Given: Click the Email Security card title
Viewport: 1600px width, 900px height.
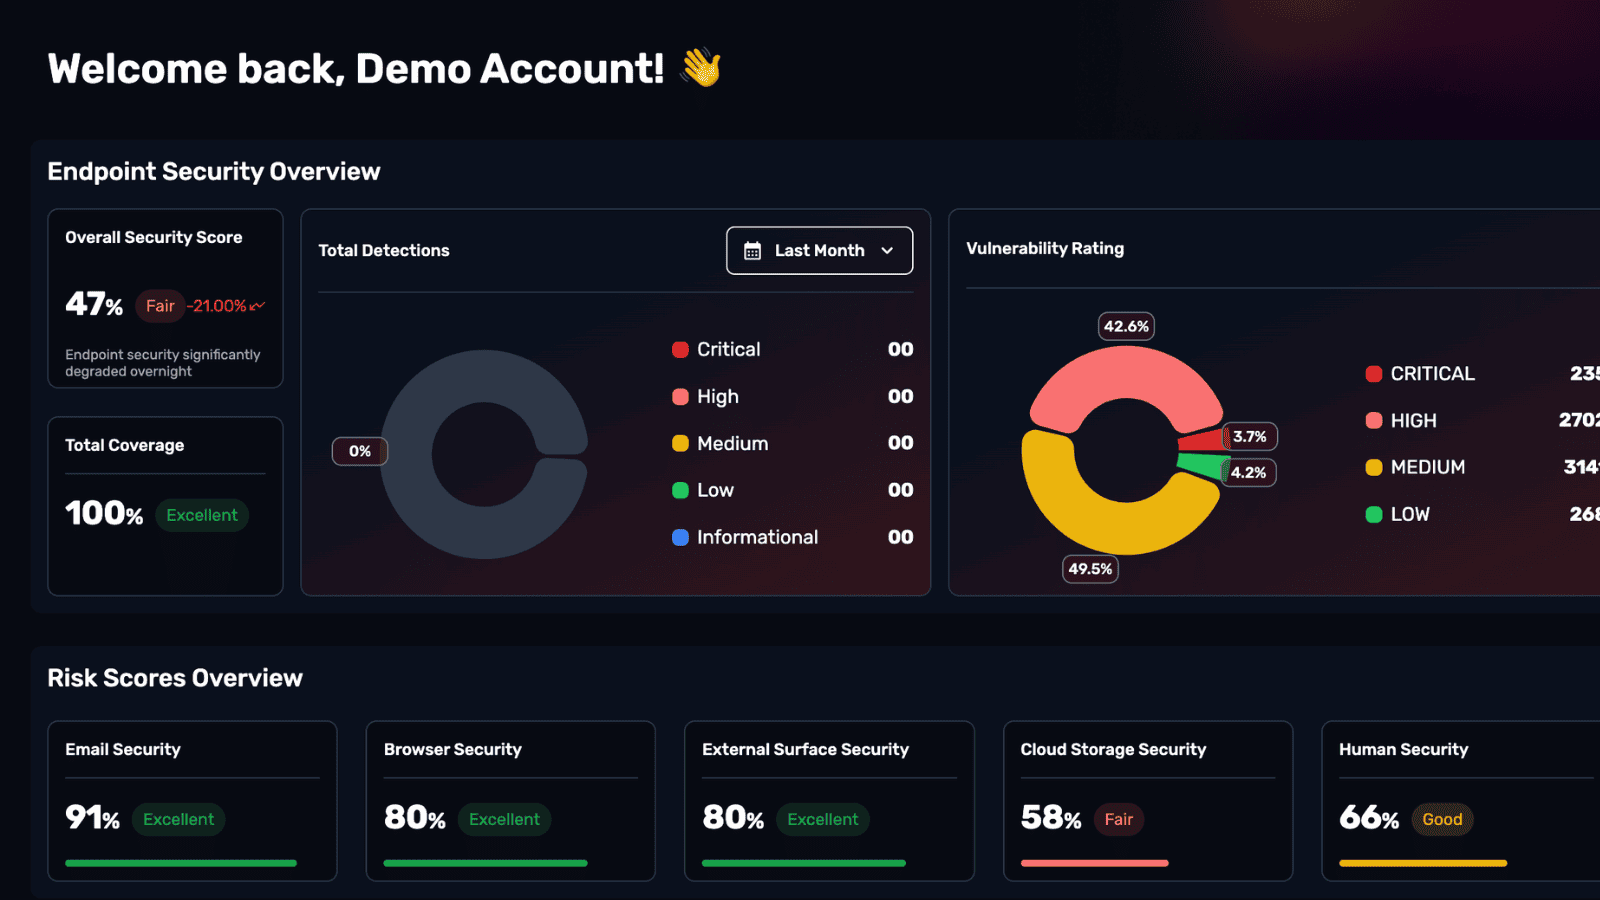Looking at the screenshot, I should [x=123, y=750].
